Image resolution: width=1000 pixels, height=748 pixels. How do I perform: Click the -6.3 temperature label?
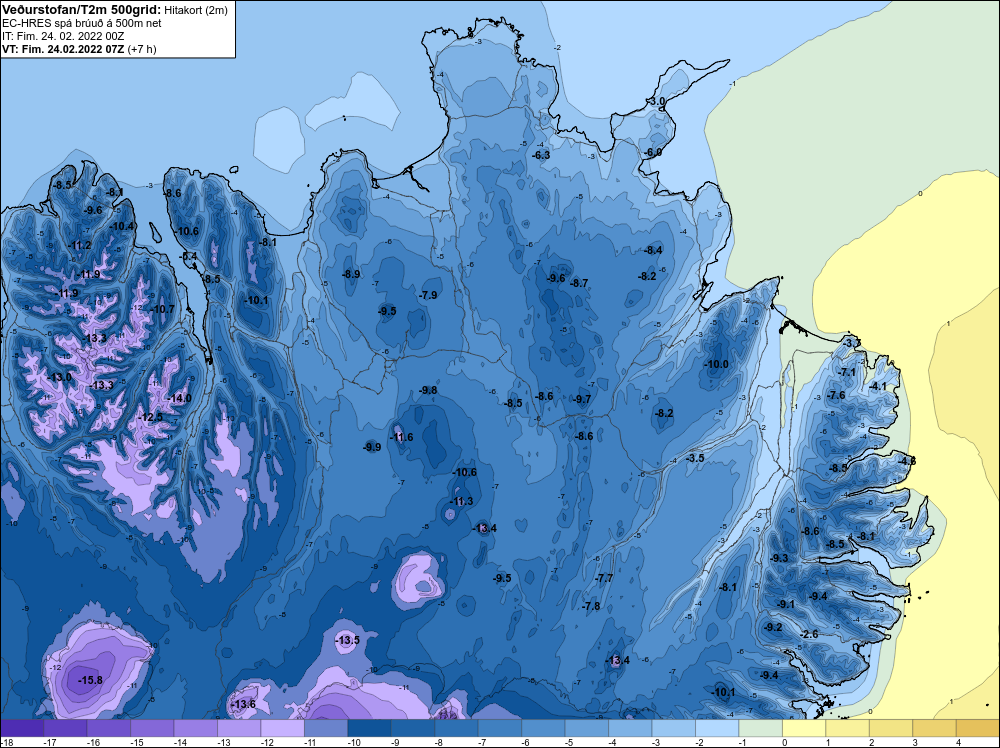[541, 155]
